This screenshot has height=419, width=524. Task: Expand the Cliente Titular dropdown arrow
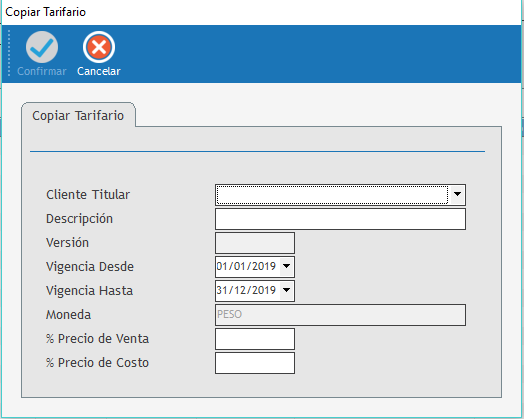pos(457,194)
